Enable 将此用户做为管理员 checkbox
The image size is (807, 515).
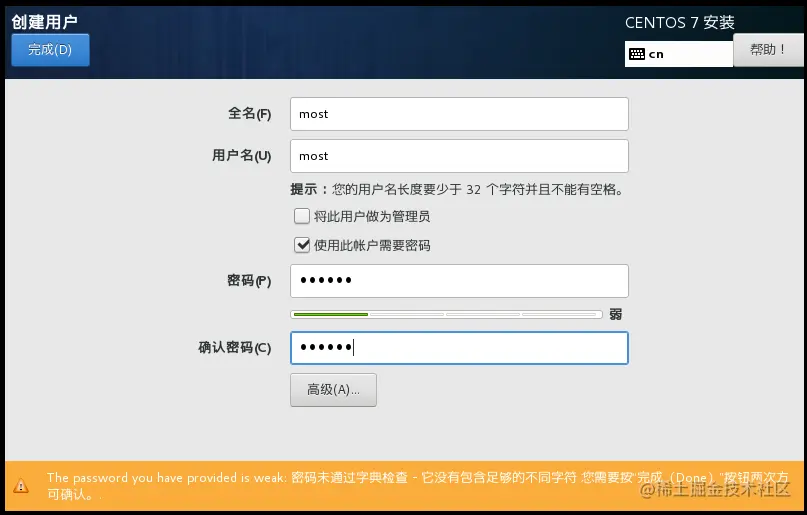point(302,216)
